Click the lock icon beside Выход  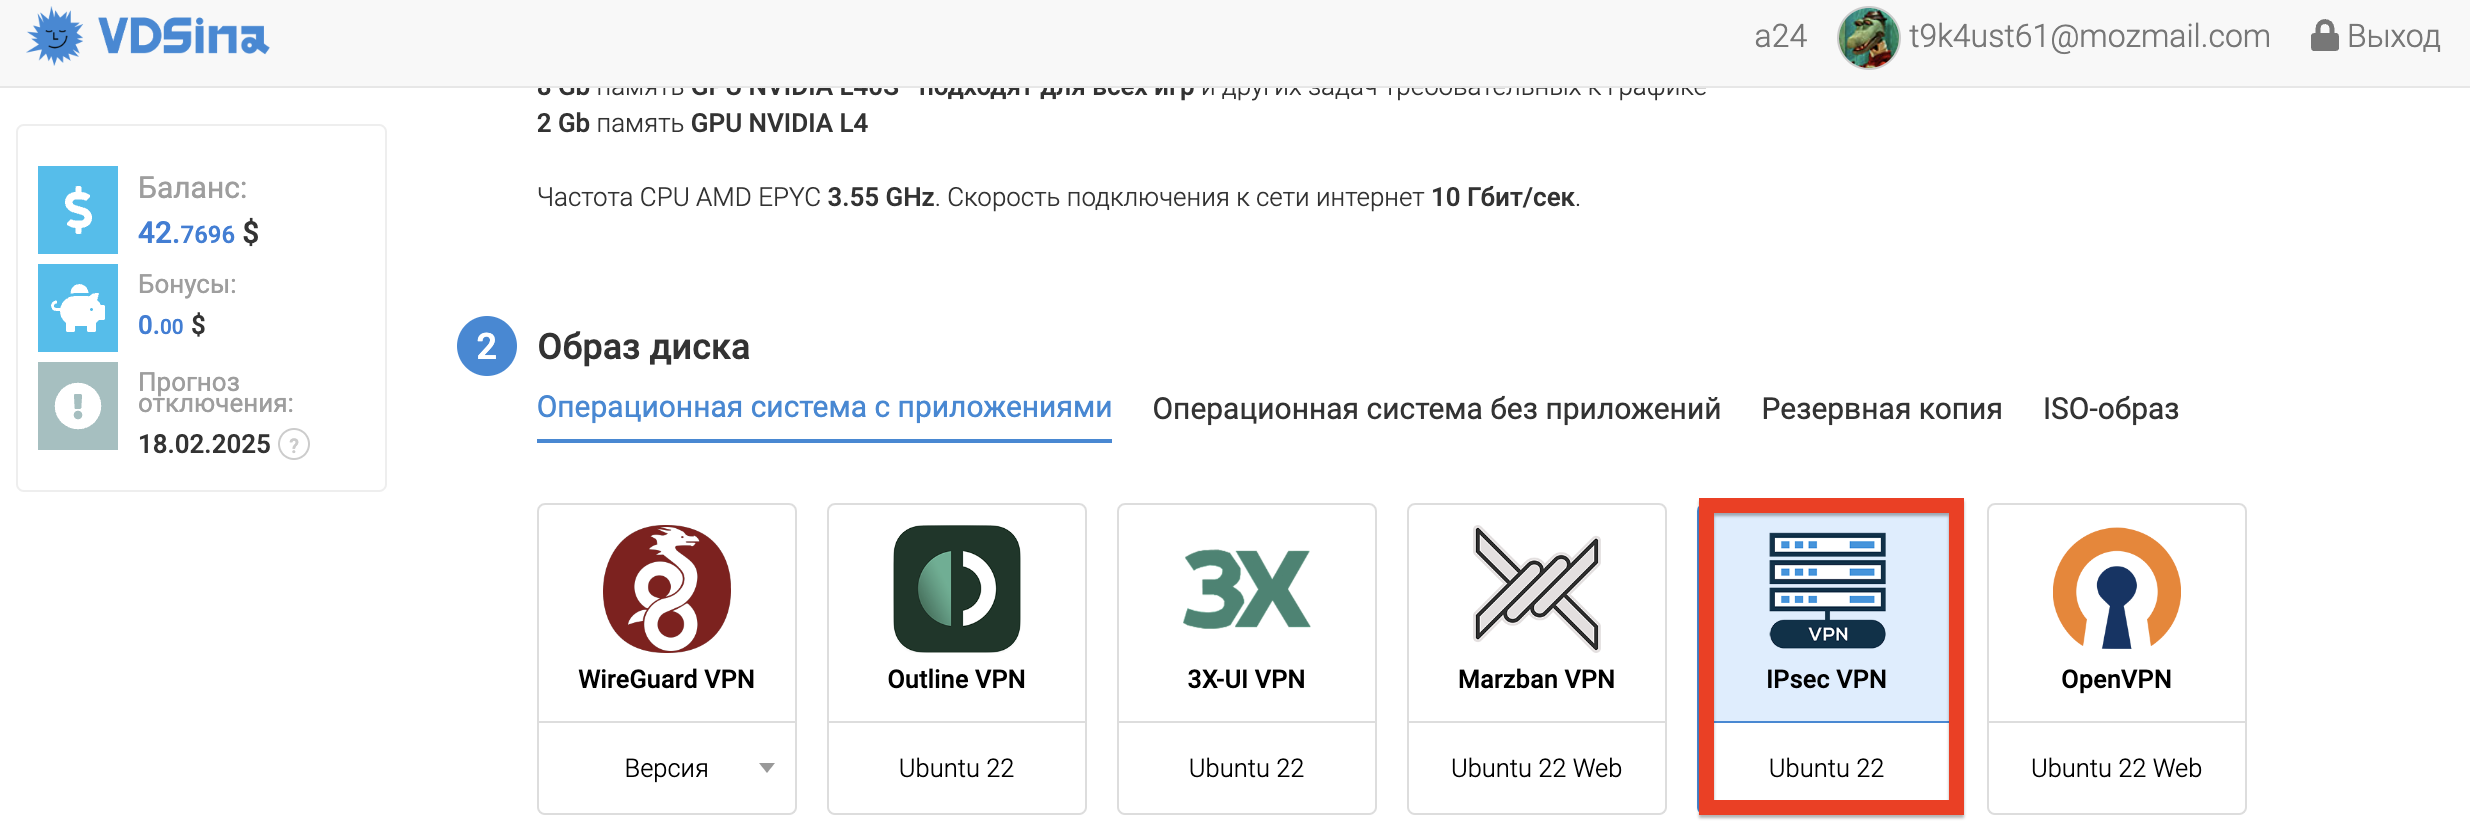click(2324, 36)
